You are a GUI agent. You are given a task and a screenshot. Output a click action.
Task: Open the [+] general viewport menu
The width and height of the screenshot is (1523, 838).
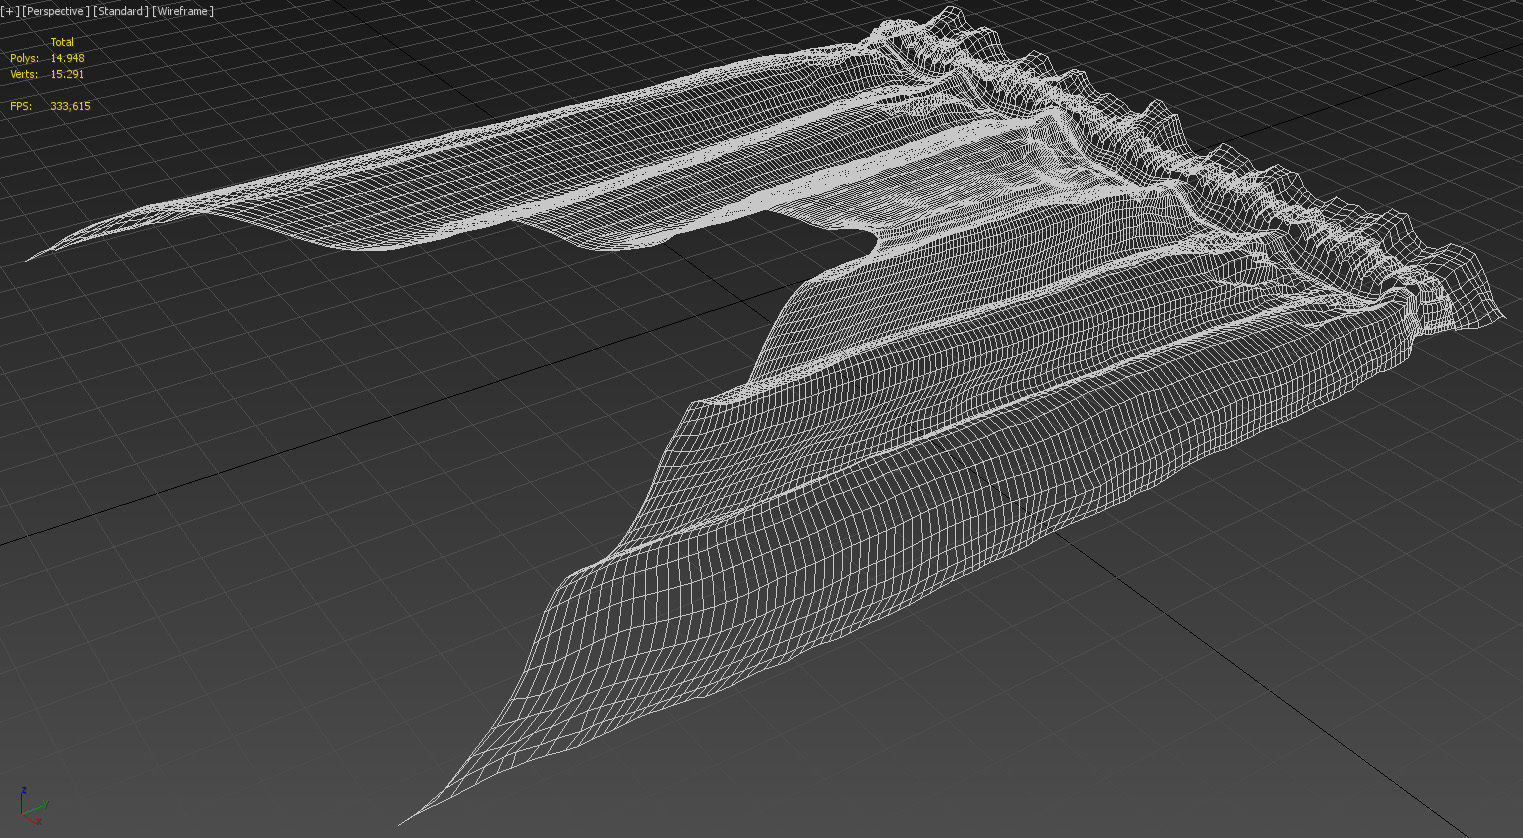(x=10, y=11)
